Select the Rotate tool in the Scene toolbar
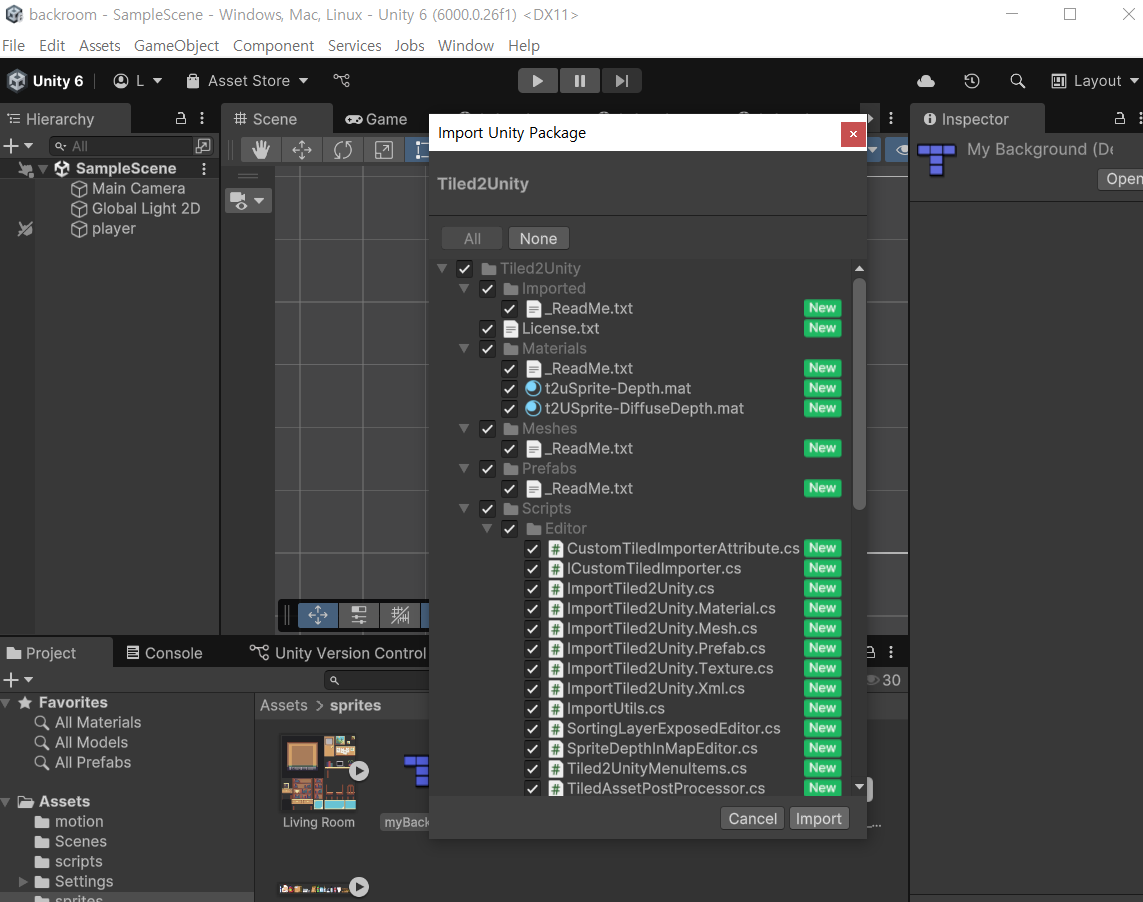1143x902 pixels. [x=343, y=150]
